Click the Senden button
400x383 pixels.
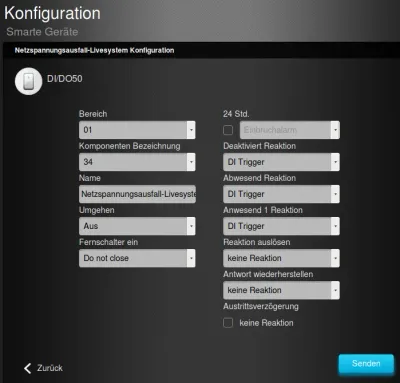(x=366, y=364)
